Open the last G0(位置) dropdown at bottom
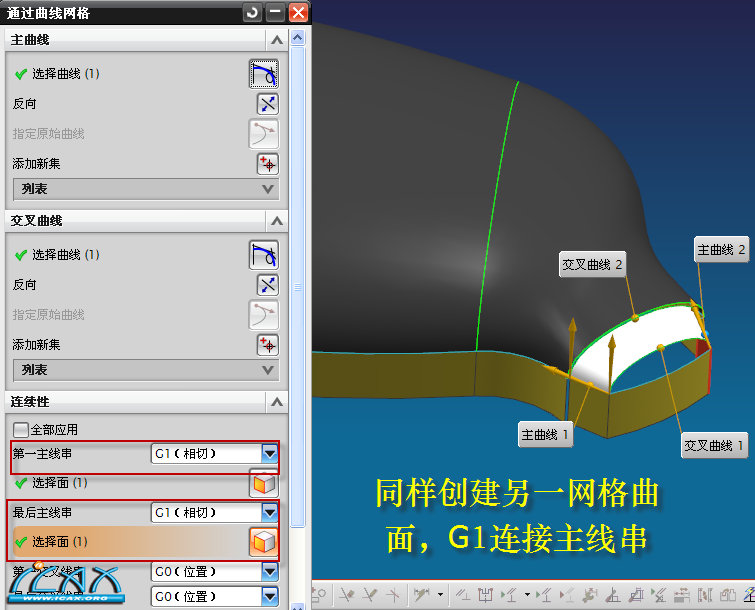The width and height of the screenshot is (755, 610). 270,597
